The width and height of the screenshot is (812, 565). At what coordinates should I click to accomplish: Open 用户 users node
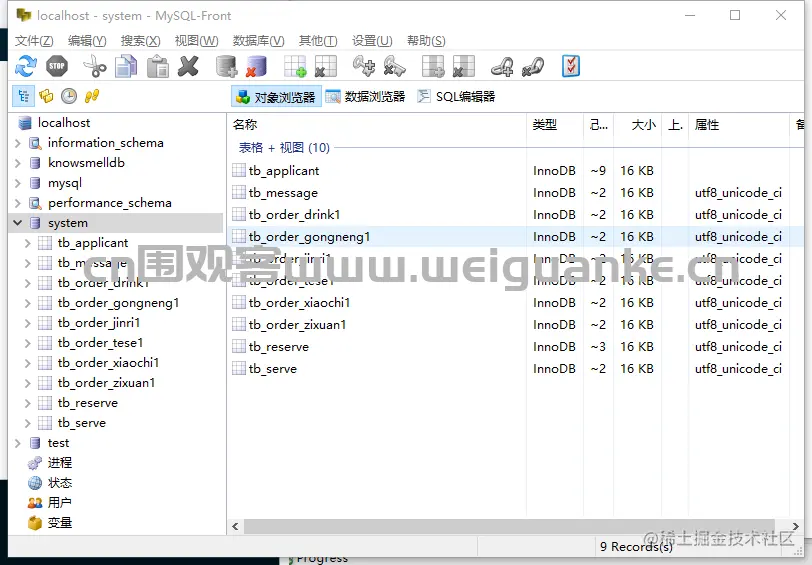click(x=60, y=503)
